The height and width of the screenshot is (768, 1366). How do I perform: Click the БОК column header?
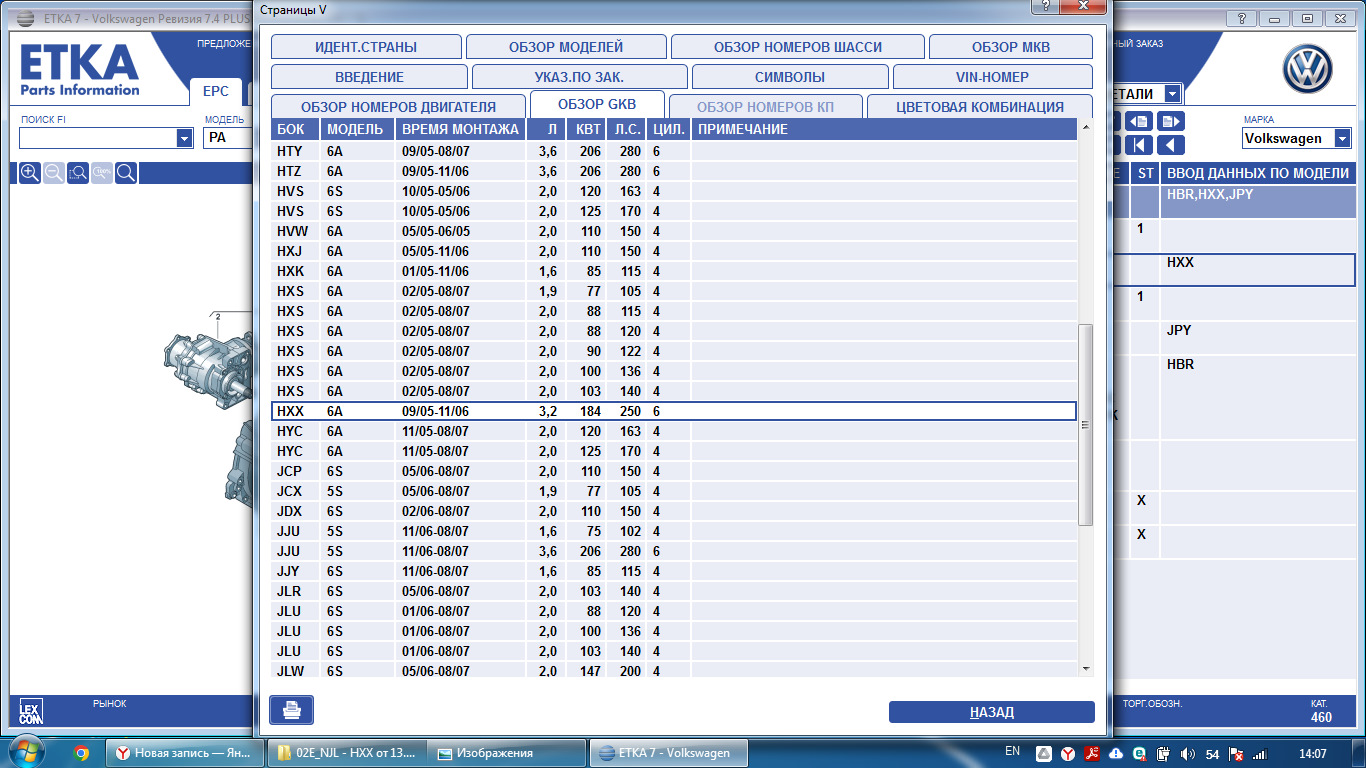tap(296, 129)
